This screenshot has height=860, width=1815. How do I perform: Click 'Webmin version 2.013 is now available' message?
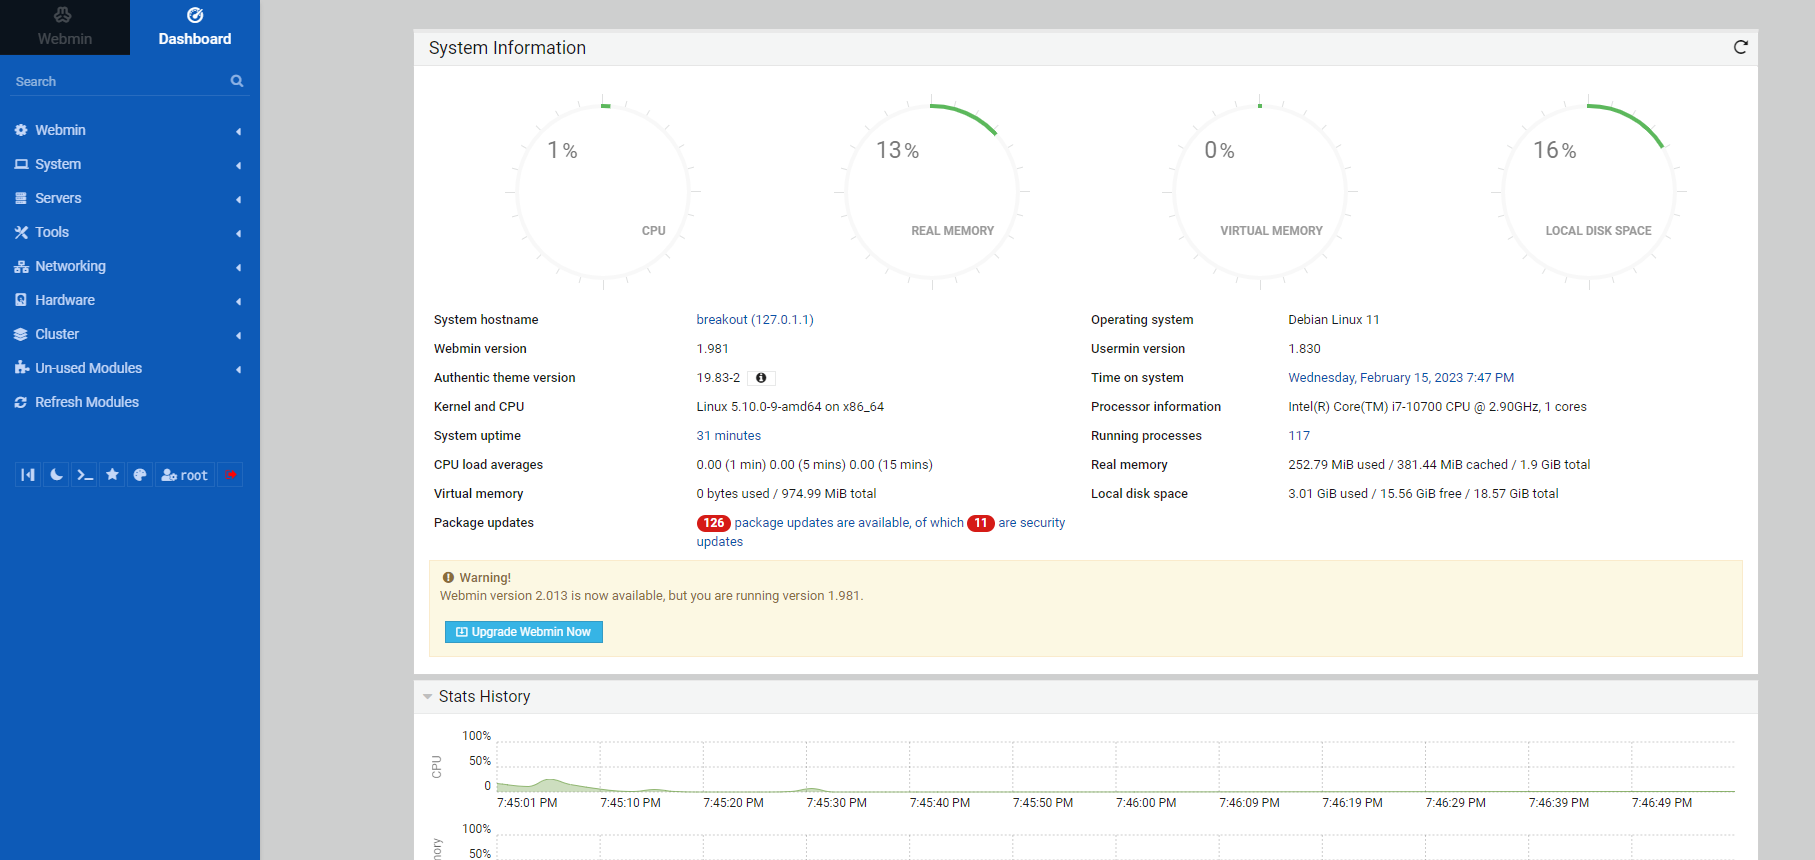[x=651, y=596]
